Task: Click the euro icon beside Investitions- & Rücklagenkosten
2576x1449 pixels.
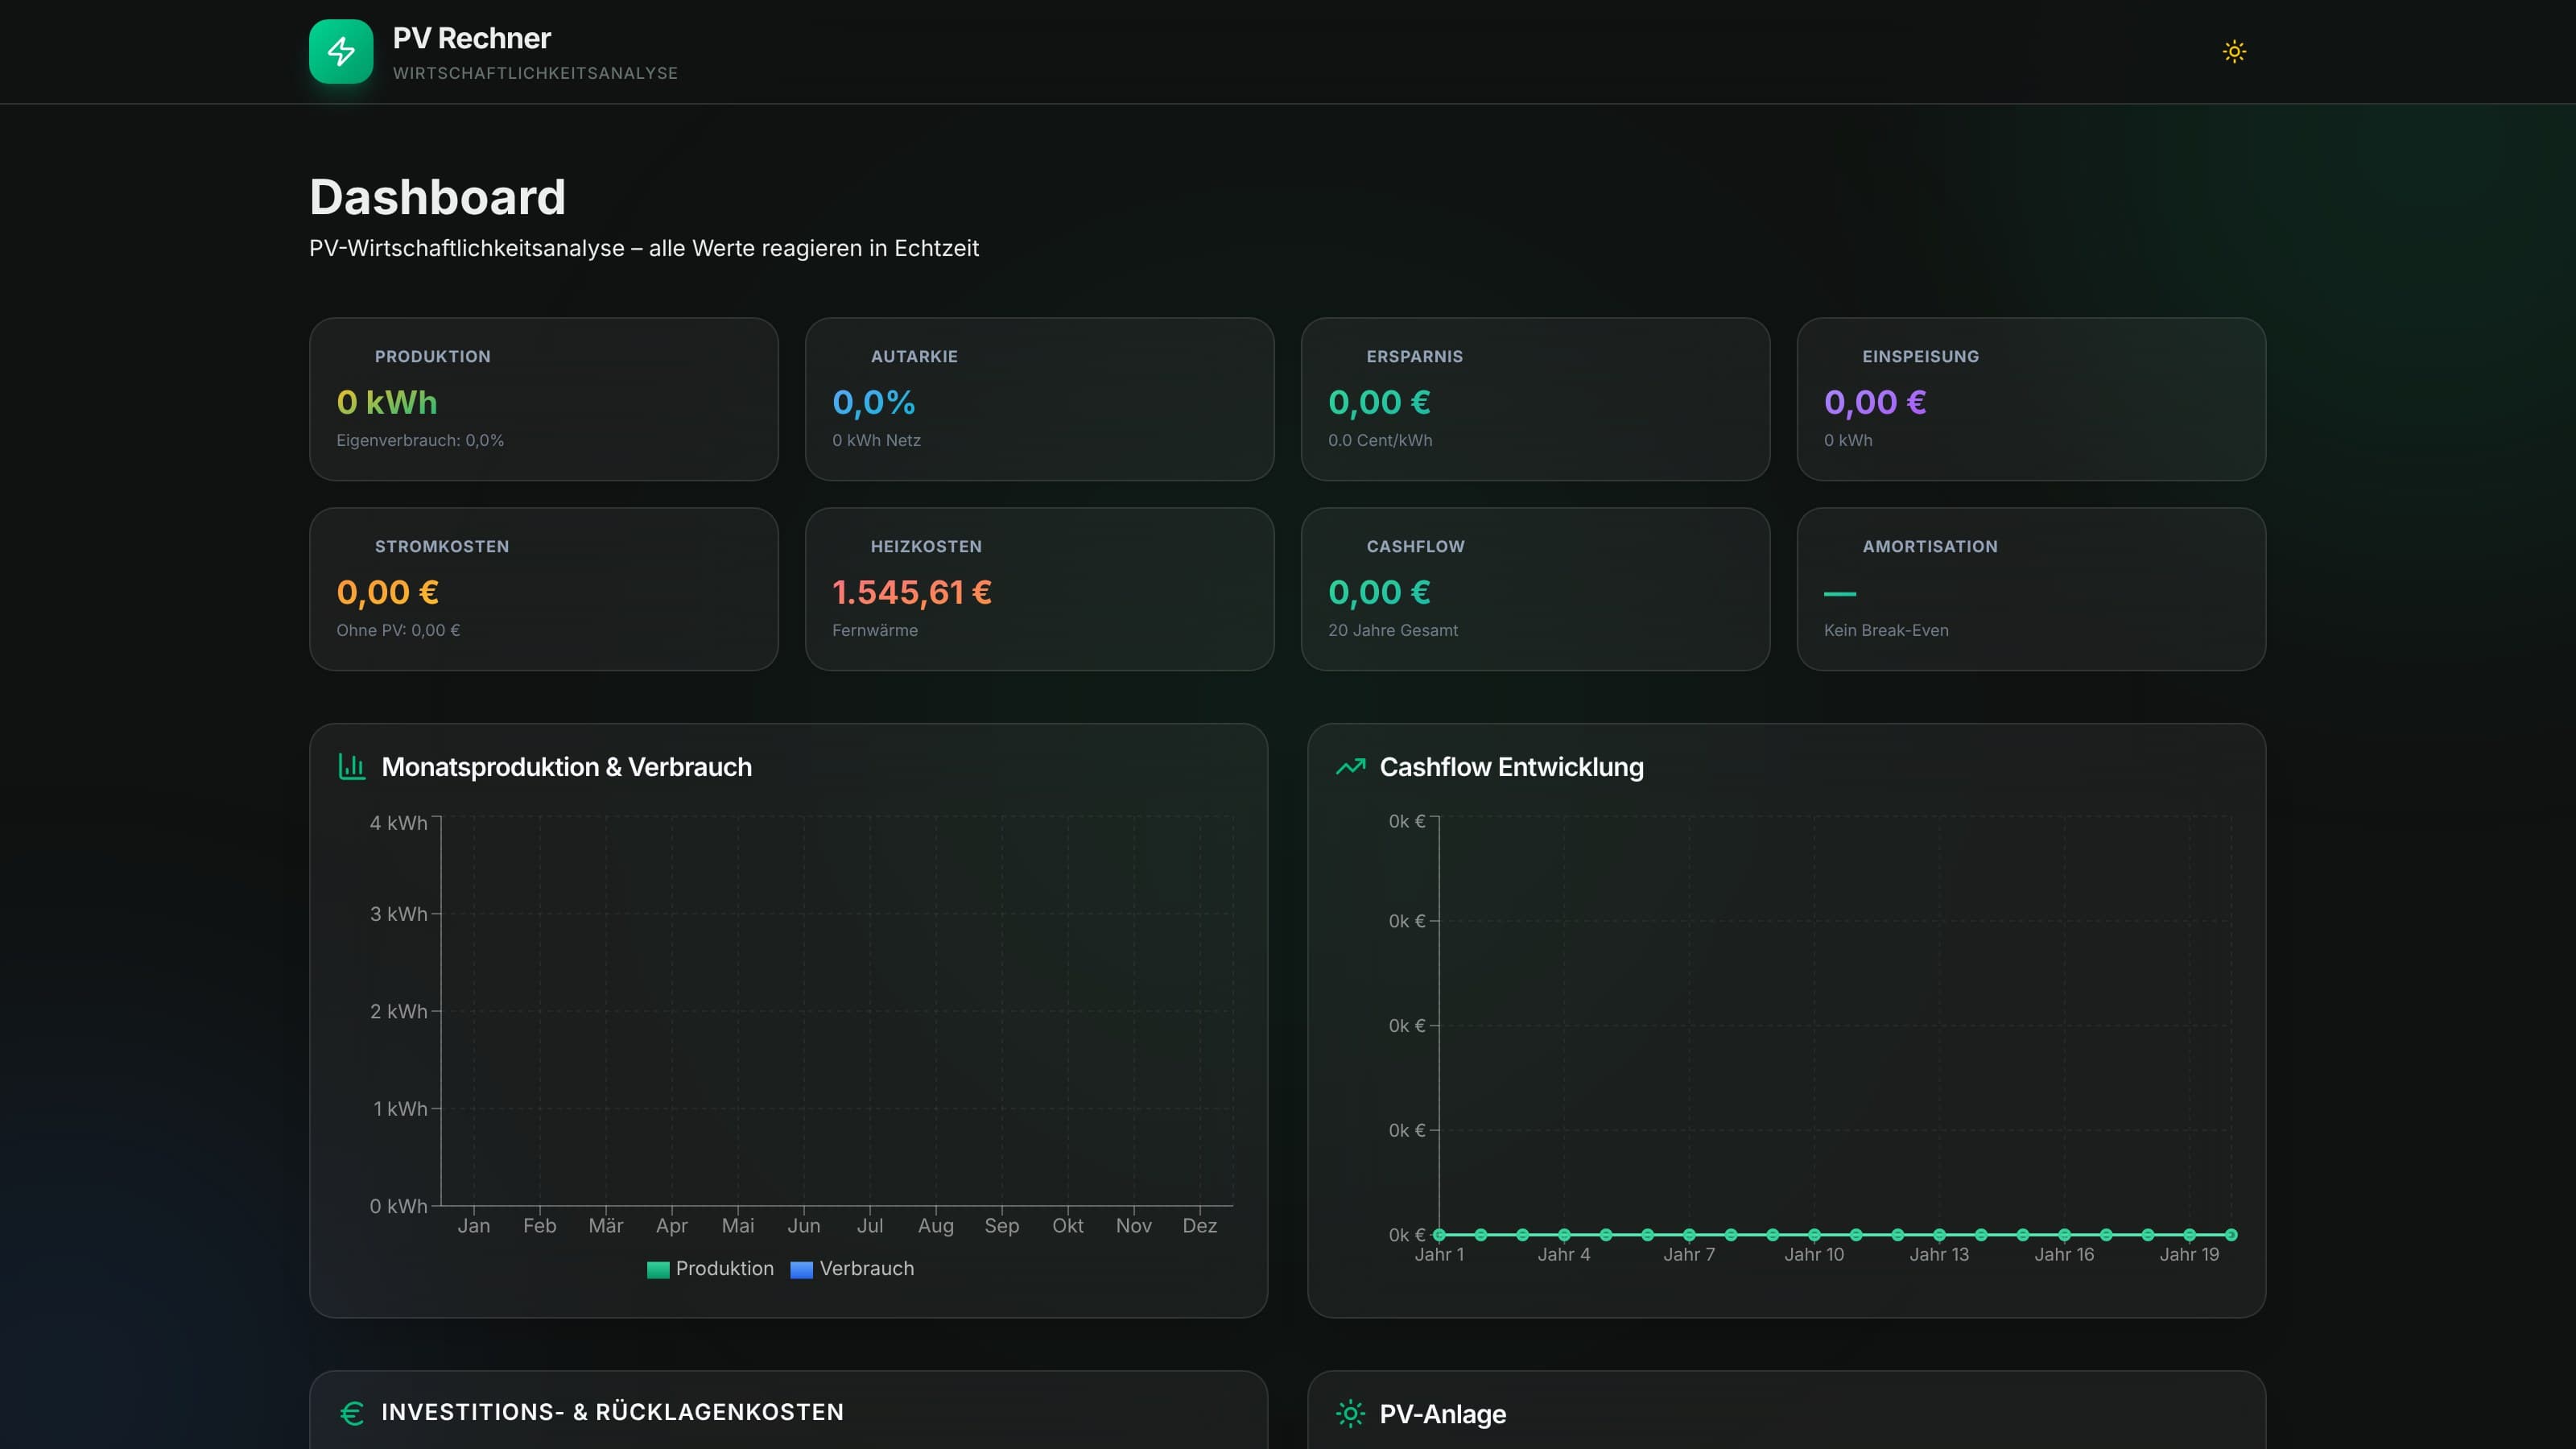Action: (352, 1412)
